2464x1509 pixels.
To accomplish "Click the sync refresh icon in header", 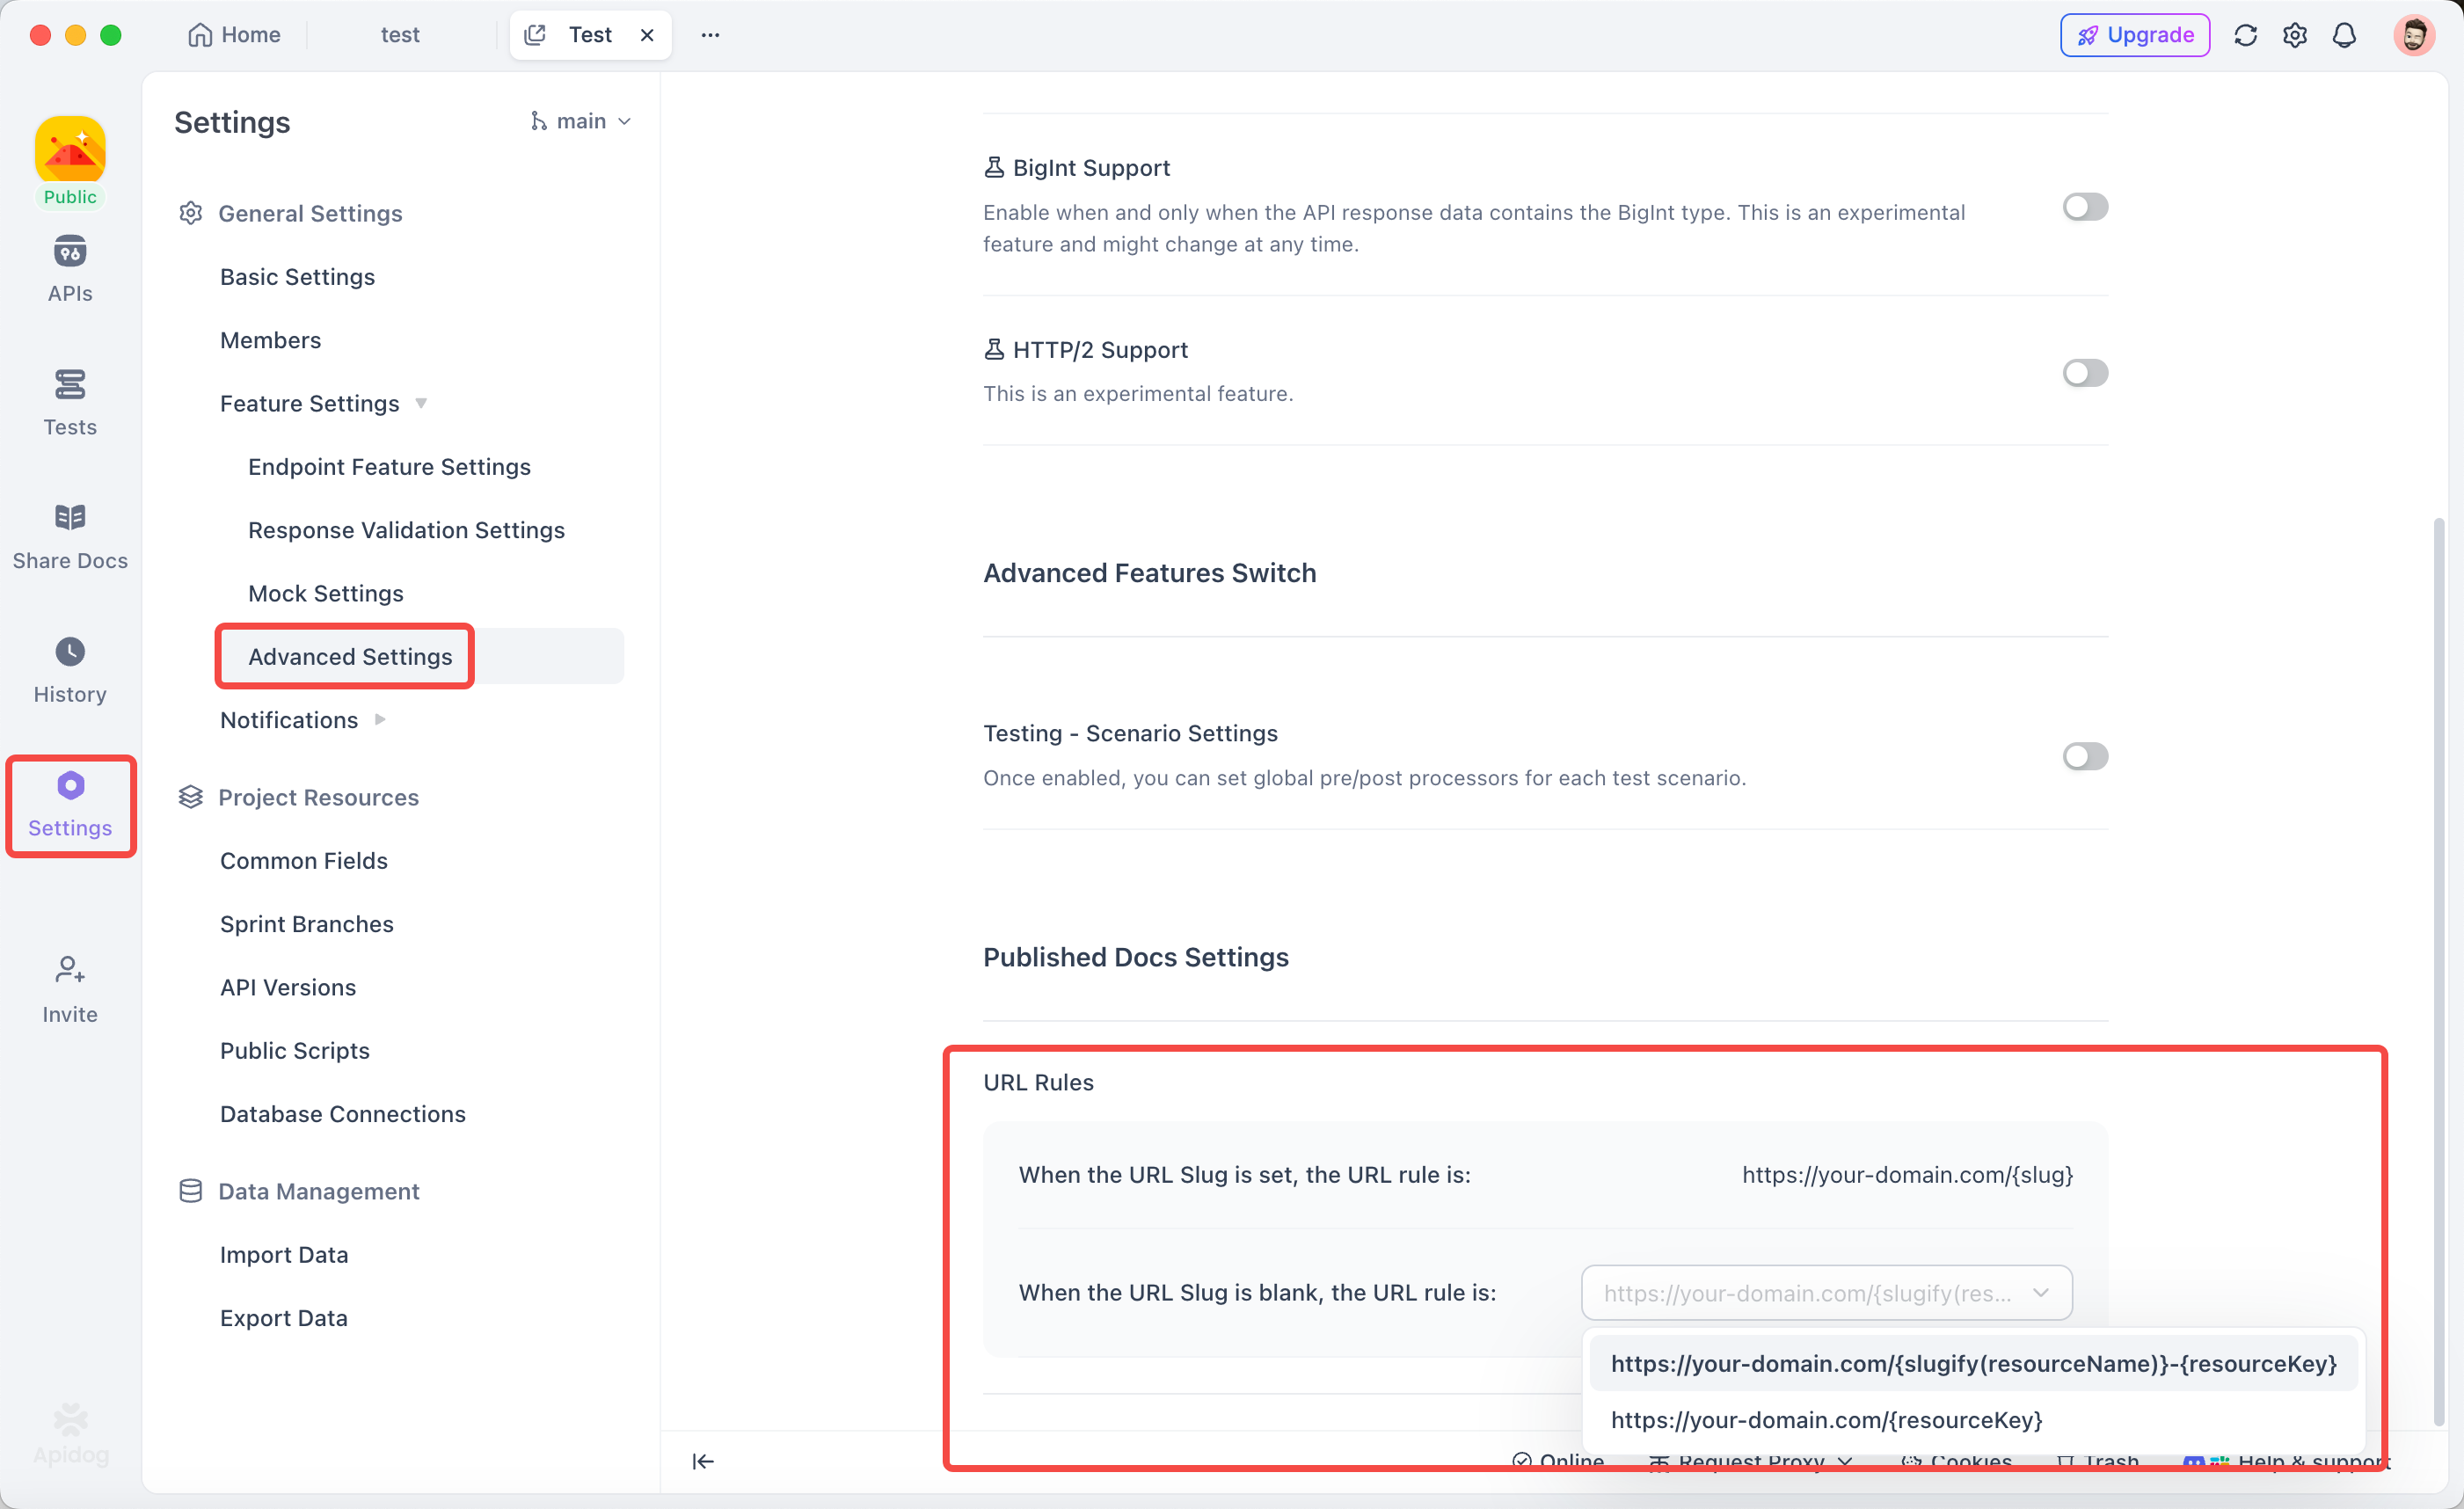I will 2245,35.
